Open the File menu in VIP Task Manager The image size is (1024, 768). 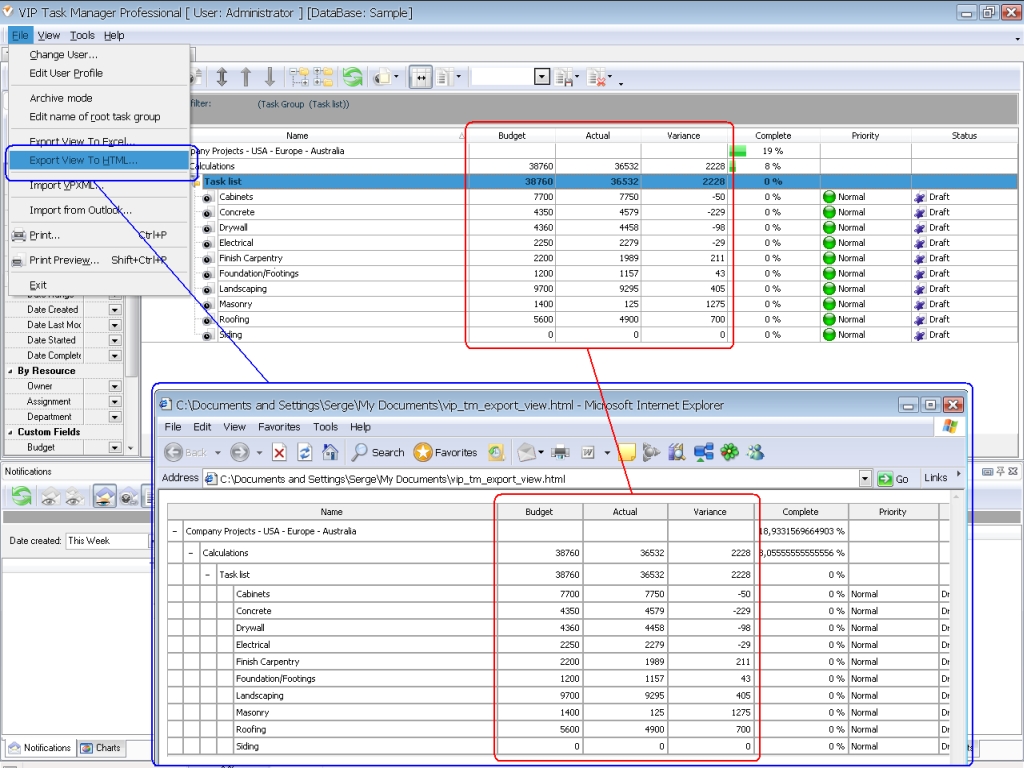19,34
